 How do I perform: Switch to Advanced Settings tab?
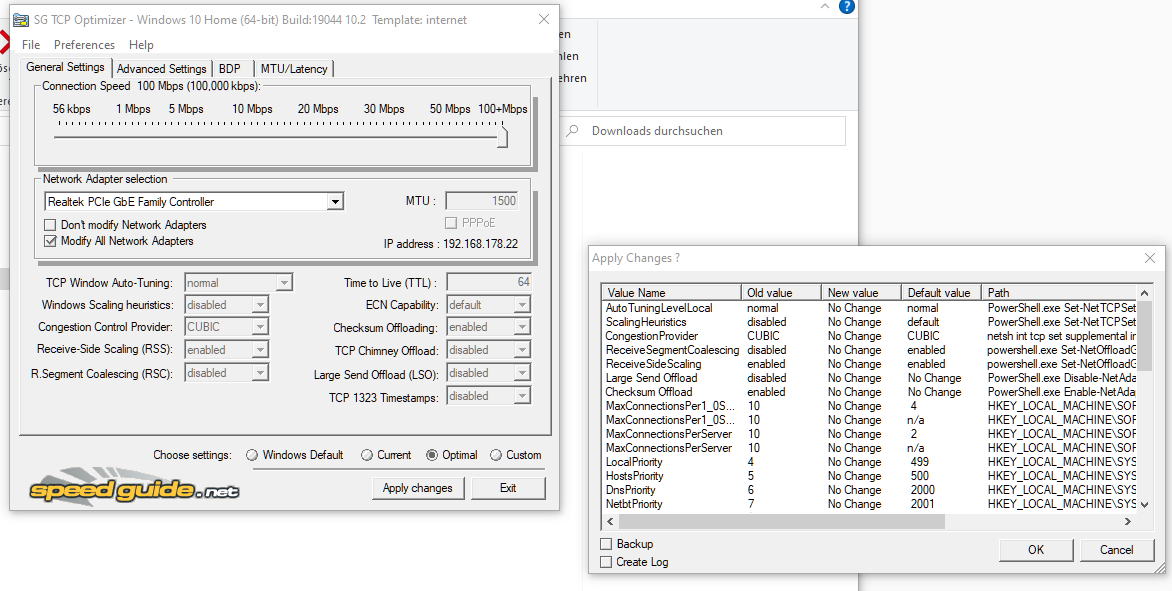[x=161, y=69]
